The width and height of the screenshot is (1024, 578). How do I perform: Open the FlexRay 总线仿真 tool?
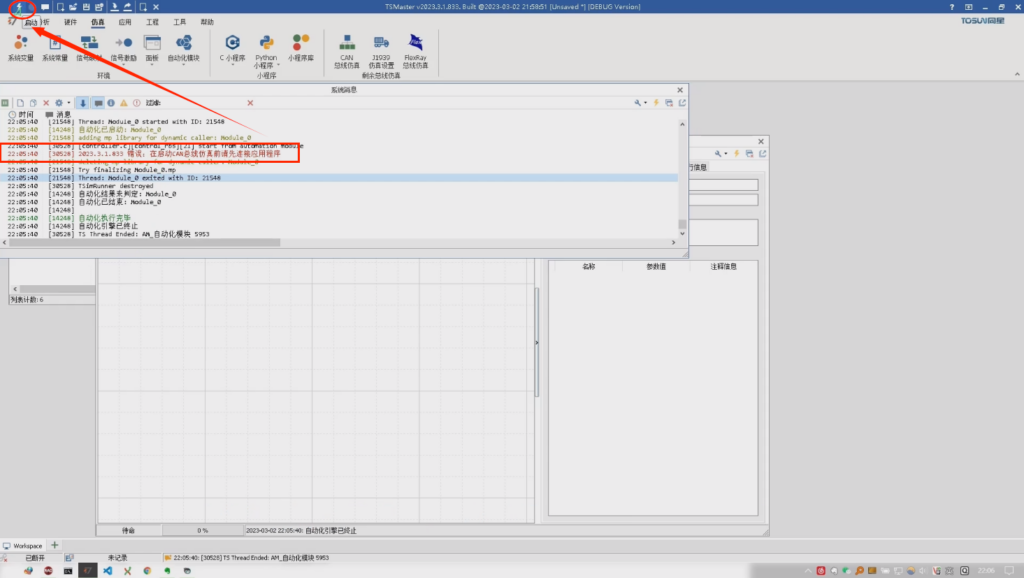click(415, 45)
